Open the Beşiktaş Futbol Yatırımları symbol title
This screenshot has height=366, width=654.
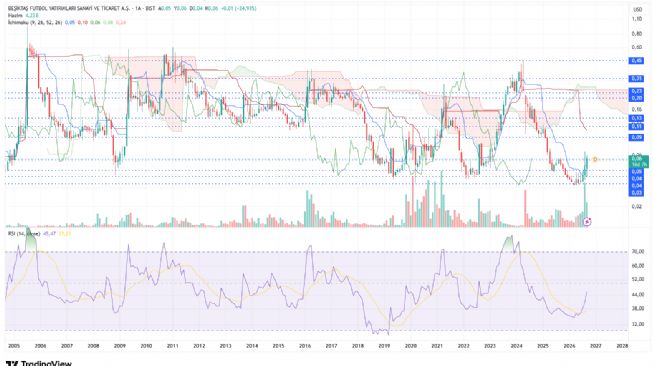coord(69,8)
